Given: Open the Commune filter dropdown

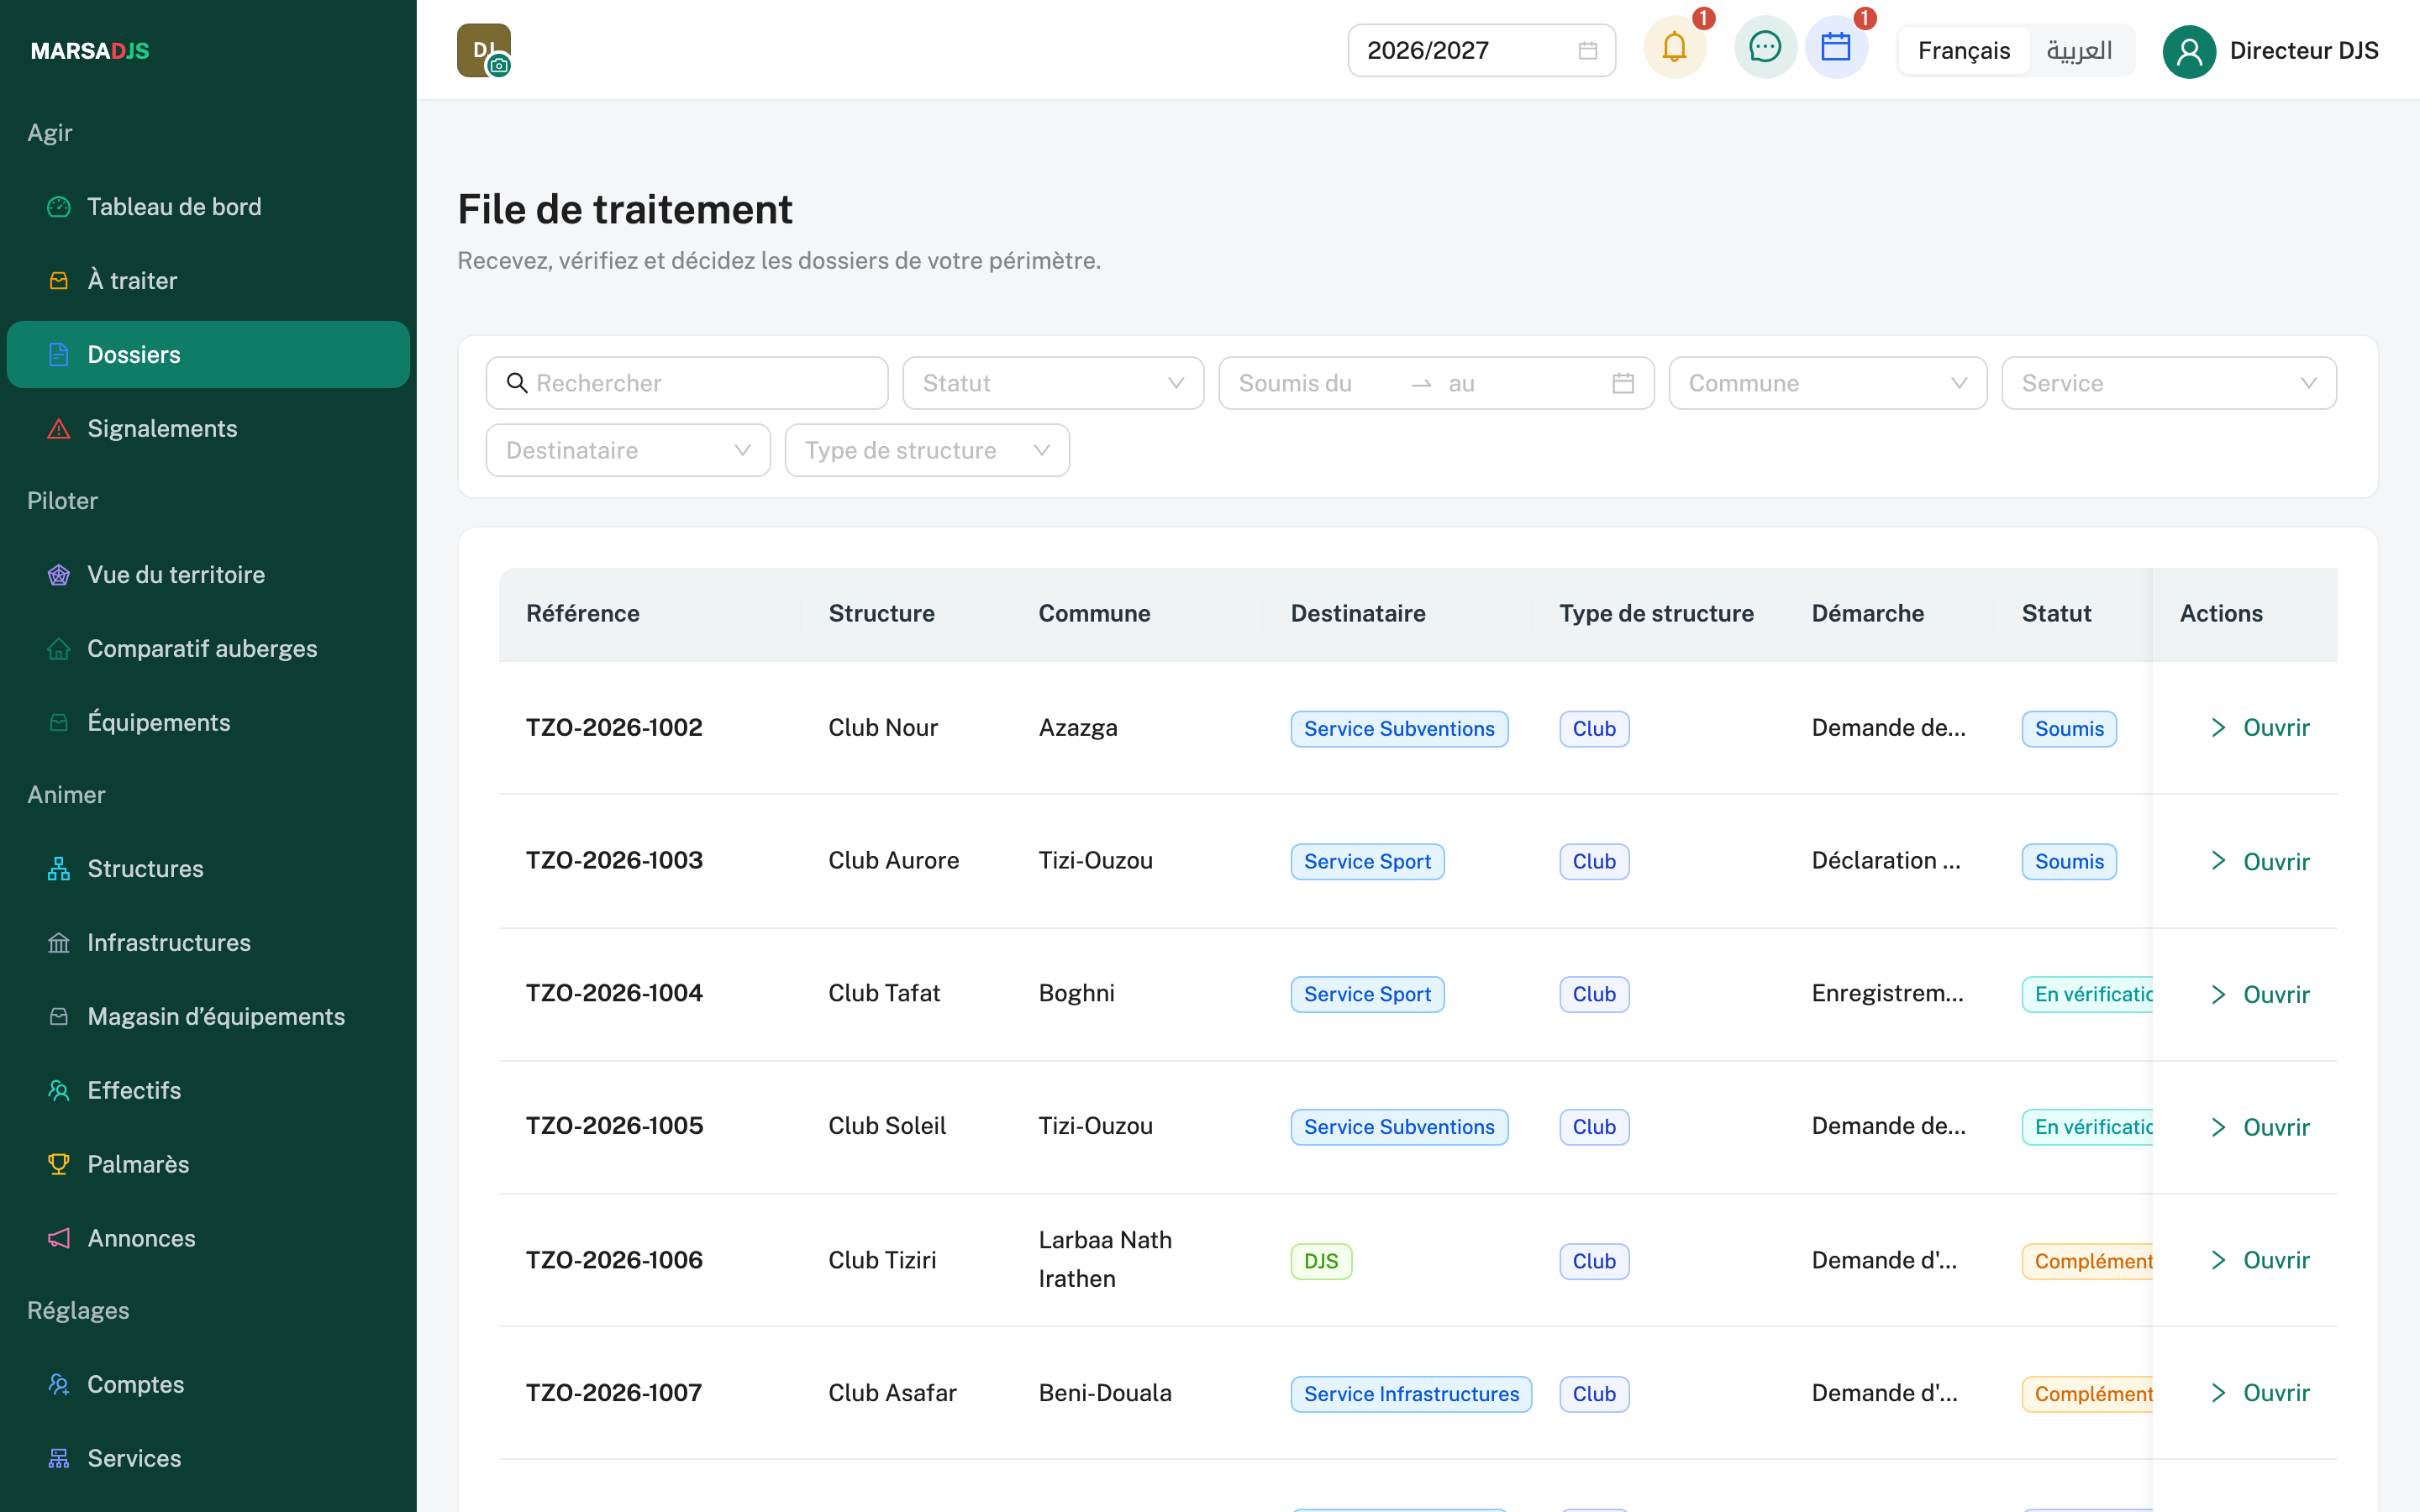Looking at the screenshot, I should 1827,383.
